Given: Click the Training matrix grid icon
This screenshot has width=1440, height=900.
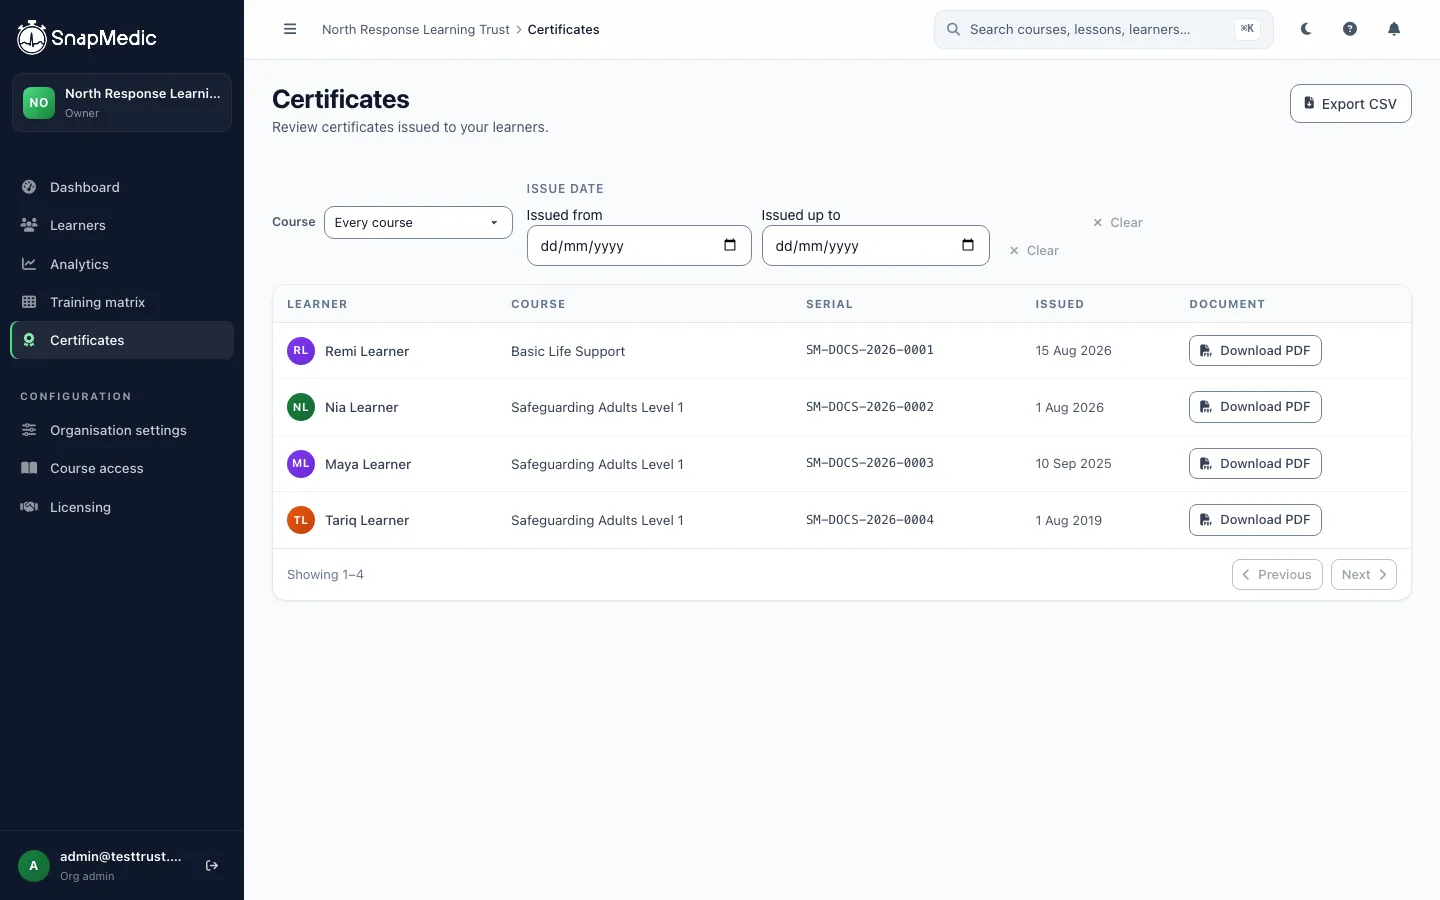Looking at the screenshot, I should point(29,302).
